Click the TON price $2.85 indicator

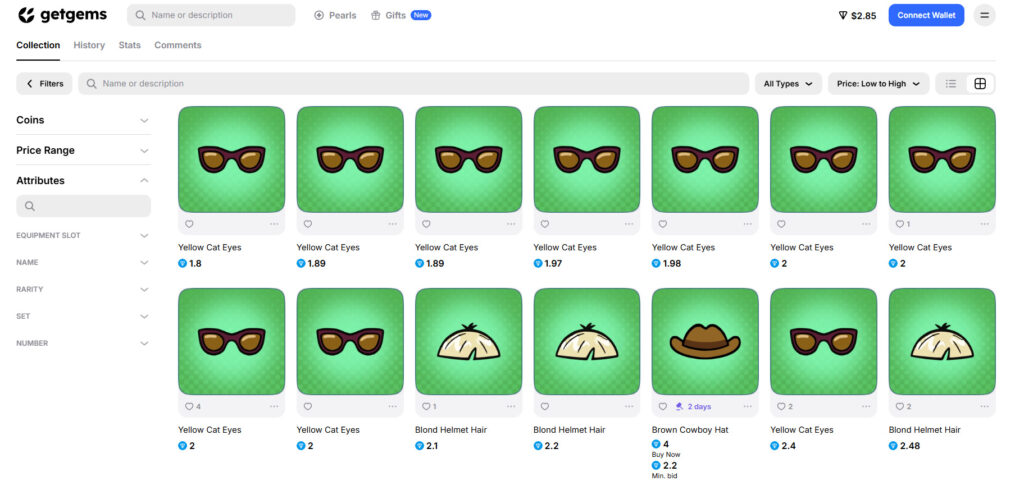click(x=857, y=16)
